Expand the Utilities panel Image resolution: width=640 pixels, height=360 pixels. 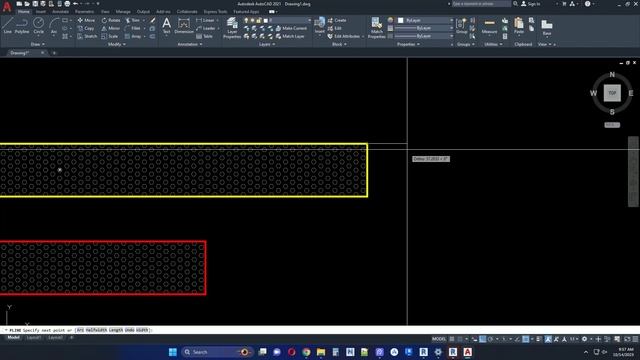pos(493,44)
